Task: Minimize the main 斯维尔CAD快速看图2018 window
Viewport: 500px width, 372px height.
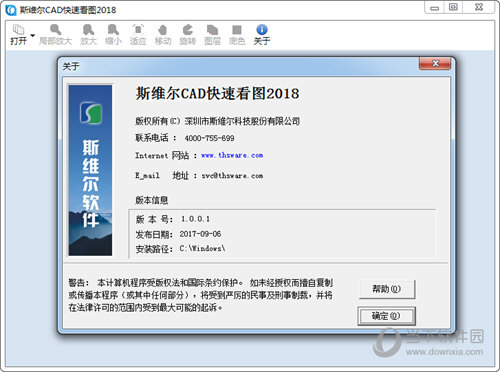Action: coord(434,8)
